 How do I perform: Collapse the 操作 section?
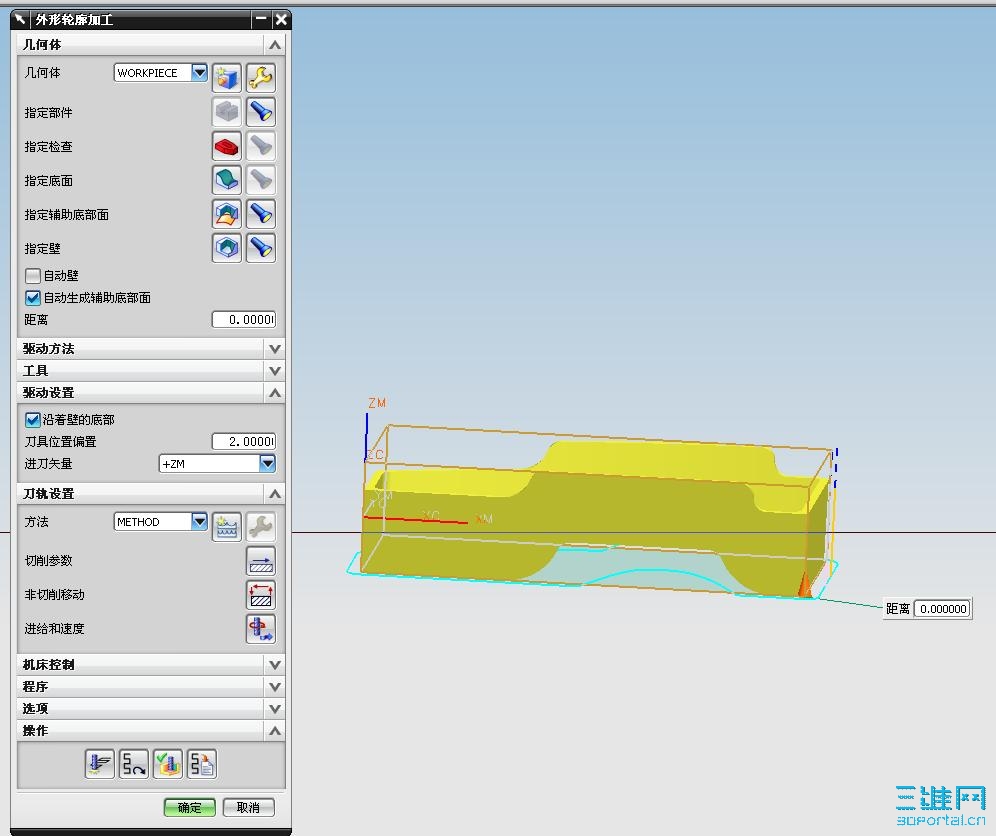[274, 731]
